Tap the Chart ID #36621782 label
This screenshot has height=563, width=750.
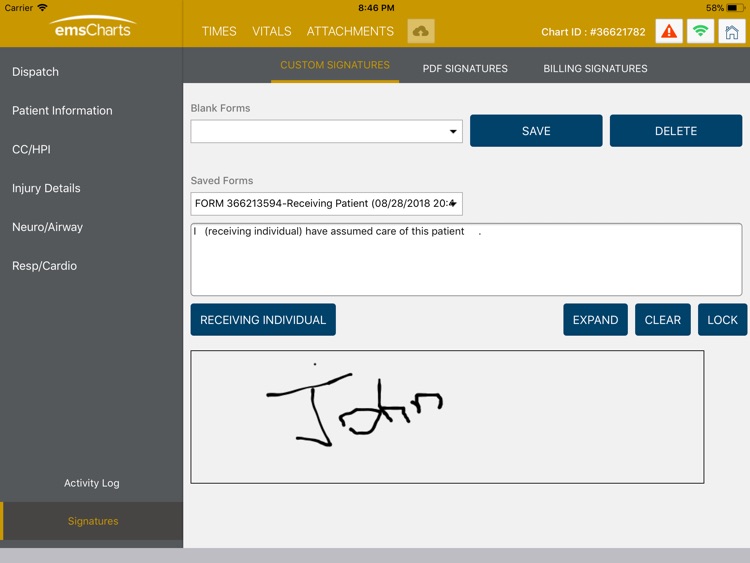click(x=593, y=32)
